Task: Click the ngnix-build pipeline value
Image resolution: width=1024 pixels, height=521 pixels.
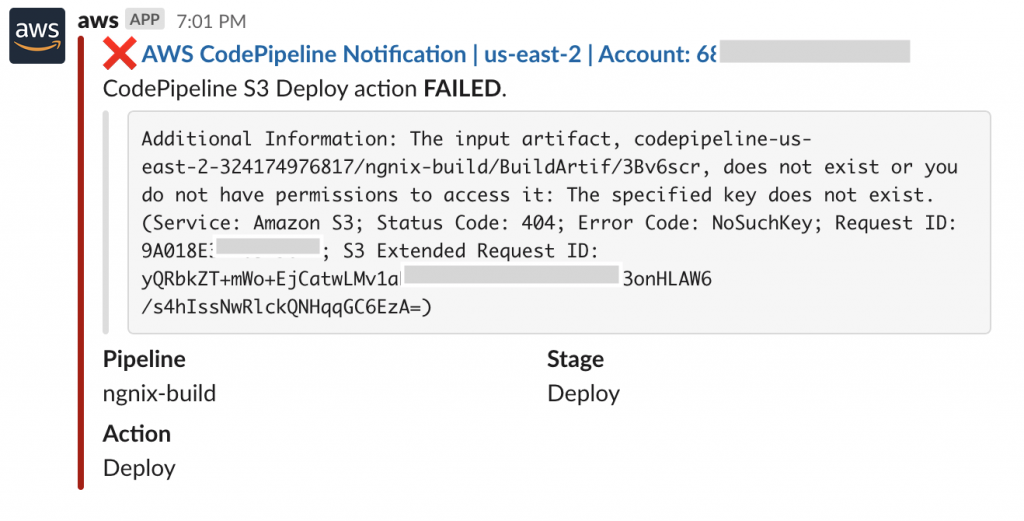Action: (x=159, y=393)
